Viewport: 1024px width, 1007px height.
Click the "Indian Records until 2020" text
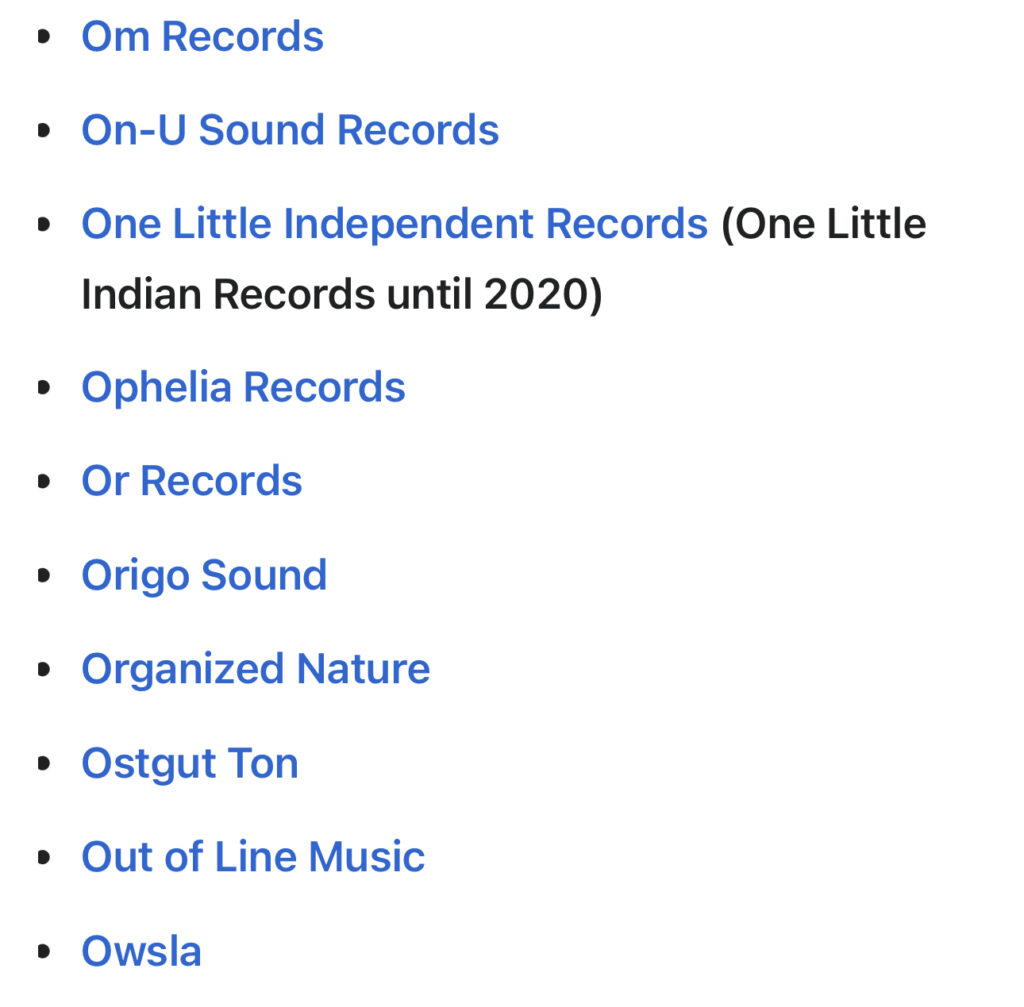pos(341,295)
